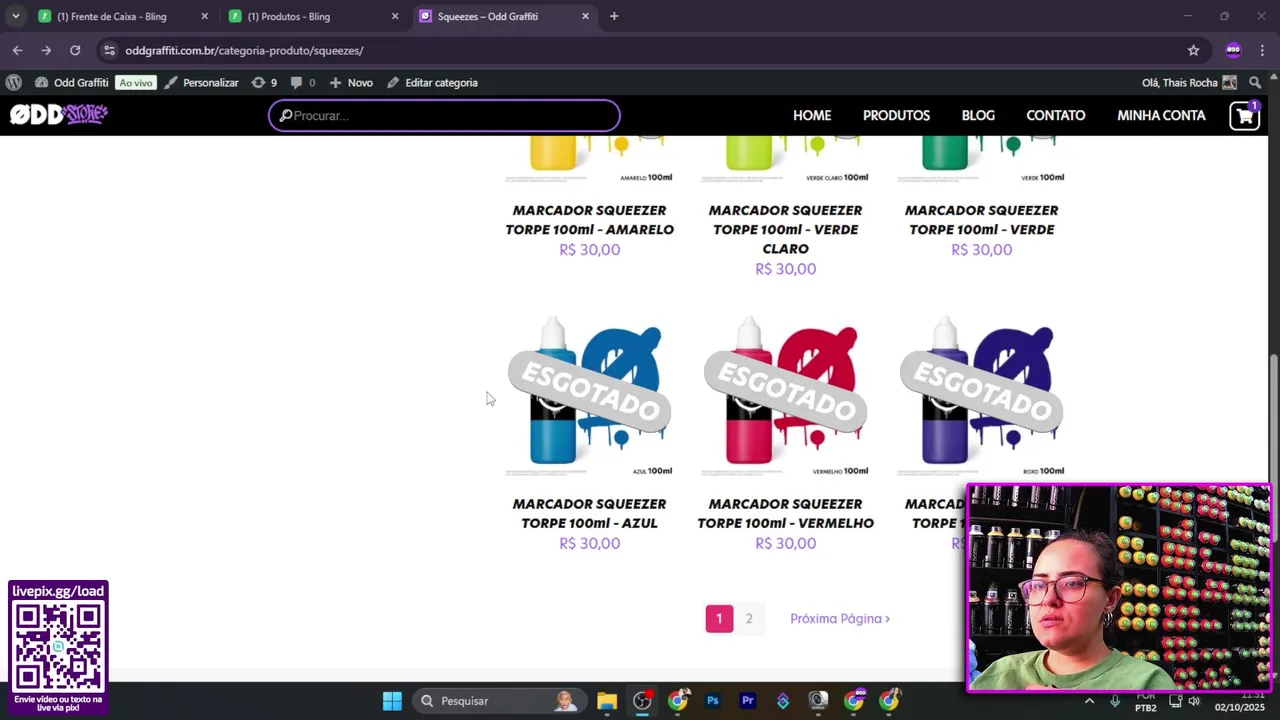
Task: Open the BLOG menu item
Action: click(978, 116)
